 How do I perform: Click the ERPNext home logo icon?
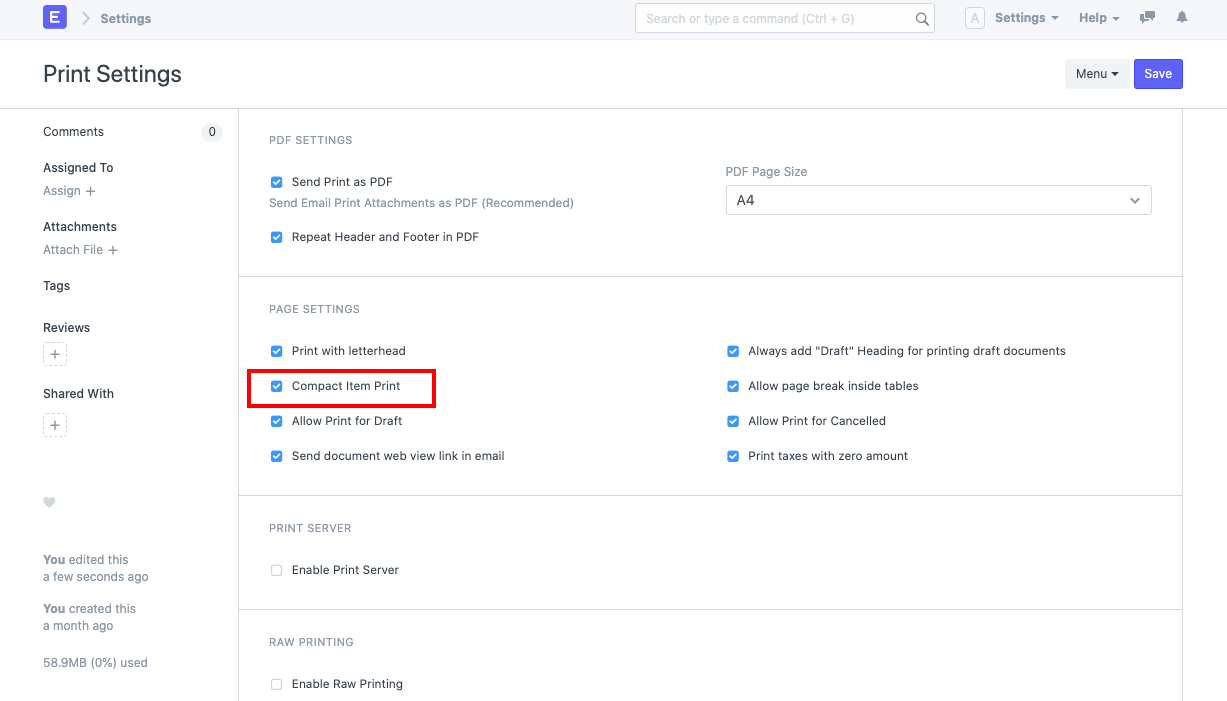click(55, 17)
